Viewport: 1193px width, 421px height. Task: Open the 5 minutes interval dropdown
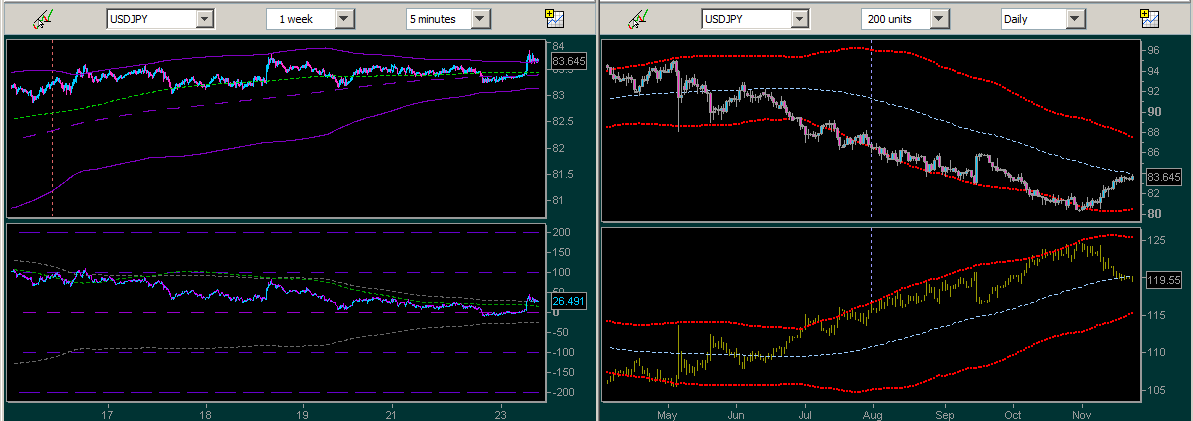(x=481, y=19)
